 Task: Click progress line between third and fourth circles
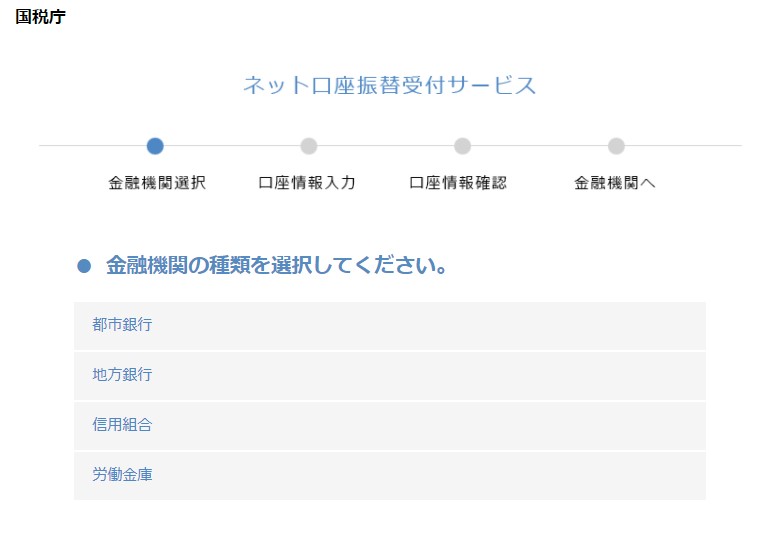tap(539, 146)
